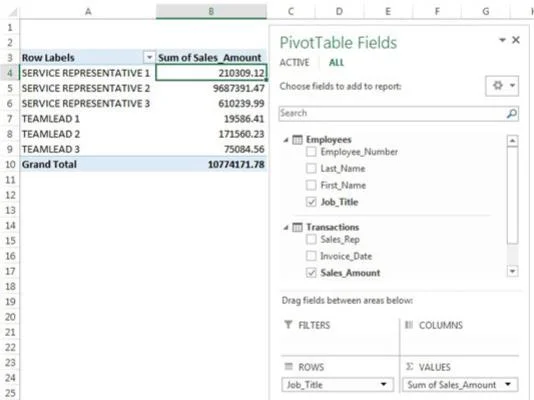Screen dimensions: 534x400
Task: Click the Search fields input box
Action: [392, 113]
